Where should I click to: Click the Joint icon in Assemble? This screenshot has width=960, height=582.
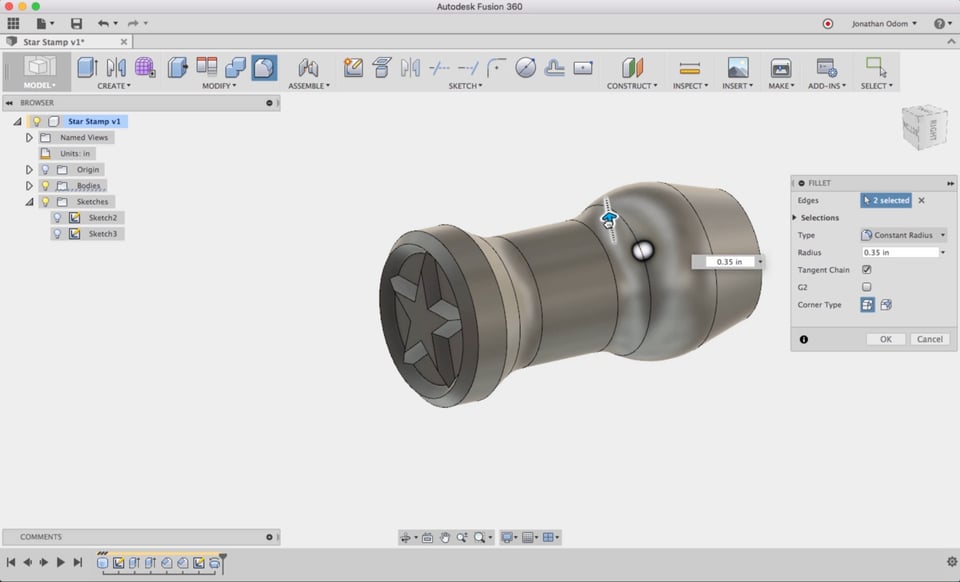(308, 67)
